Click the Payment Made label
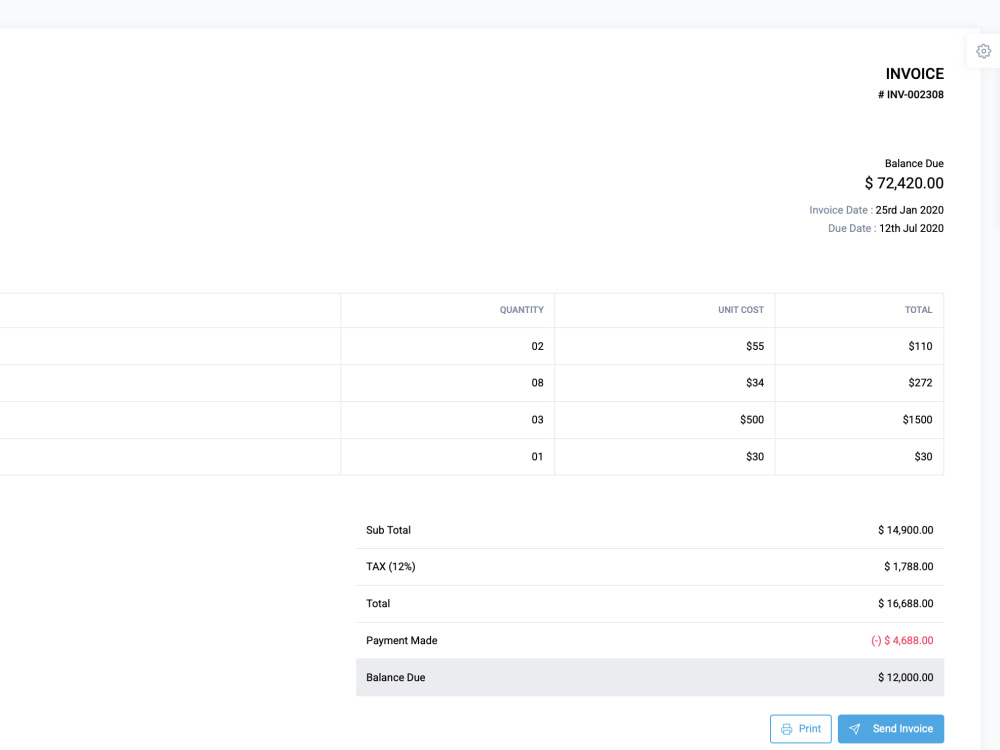This screenshot has height=750, width=1000. click(402, 641)
